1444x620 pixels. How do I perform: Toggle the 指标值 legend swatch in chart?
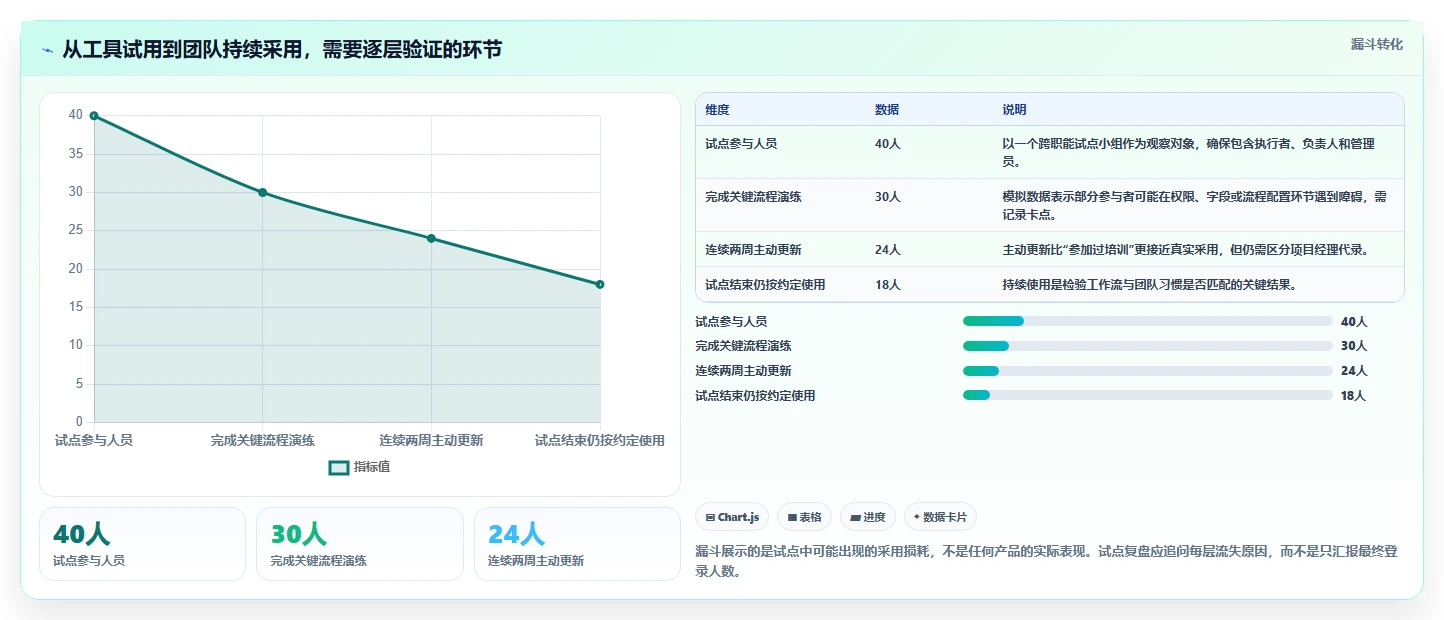[x=339, y=467]
